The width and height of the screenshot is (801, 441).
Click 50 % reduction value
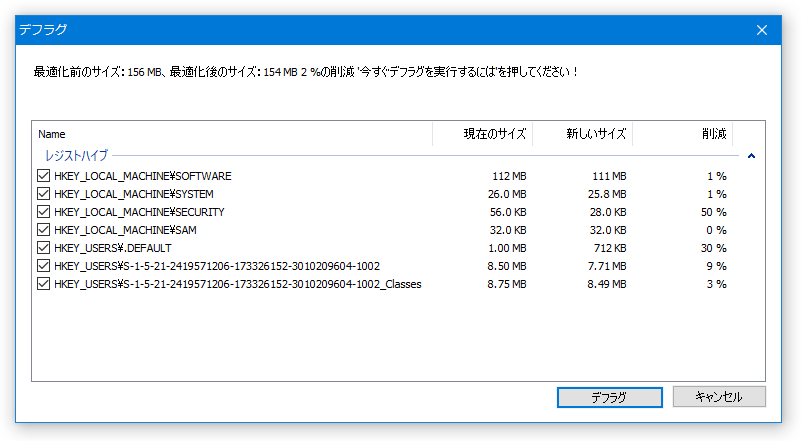pyautogui.click(x=714, y=212)
